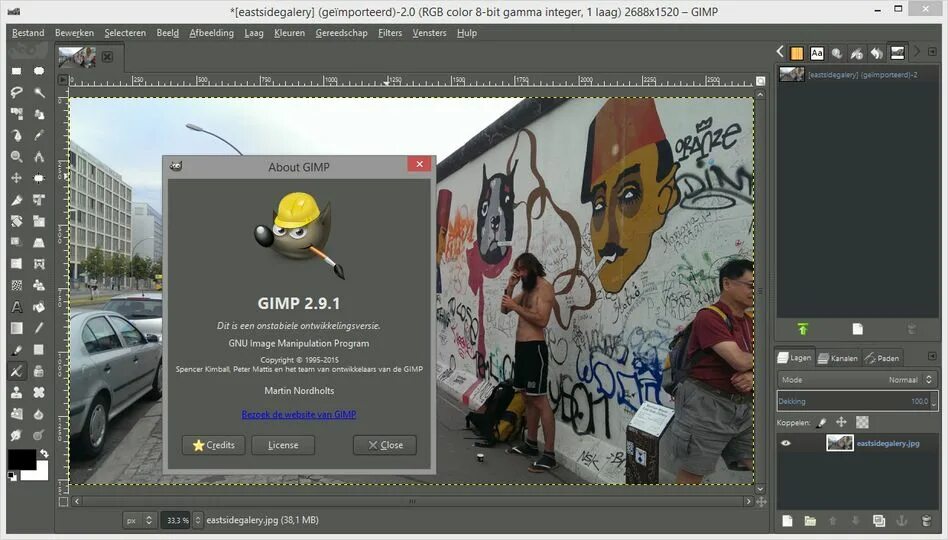Select the Crop tool

16,200
